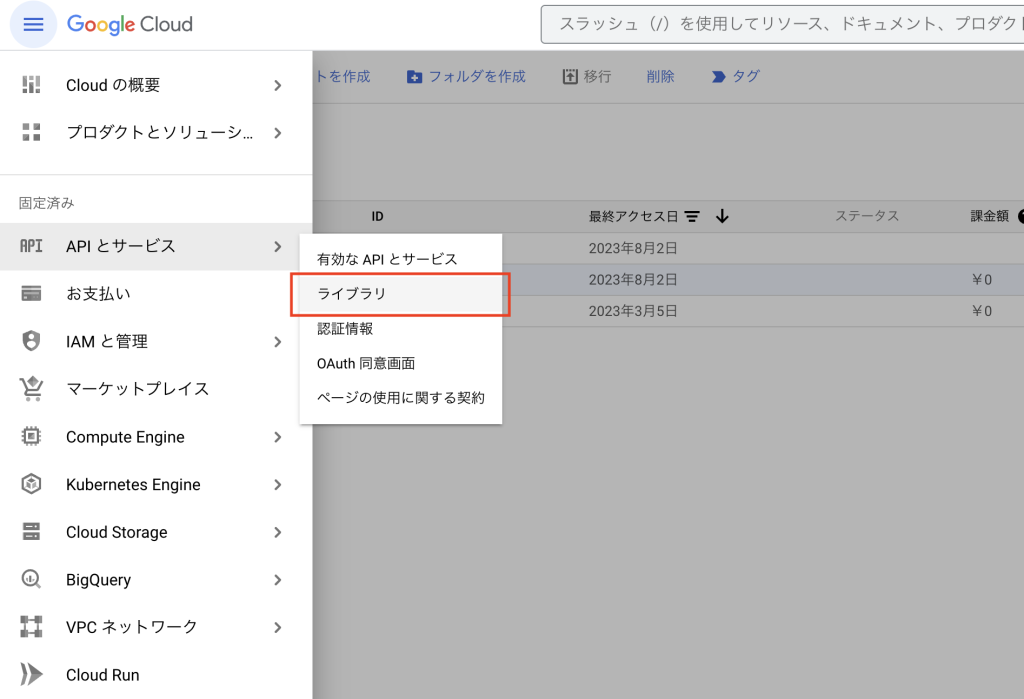Click the タグ button
This screenshot has width=1024, height=699.
735,76
